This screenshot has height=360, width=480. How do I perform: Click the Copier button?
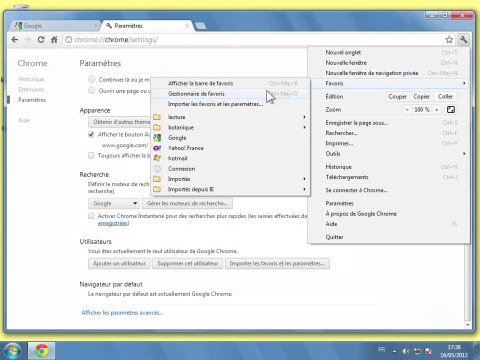421,96
